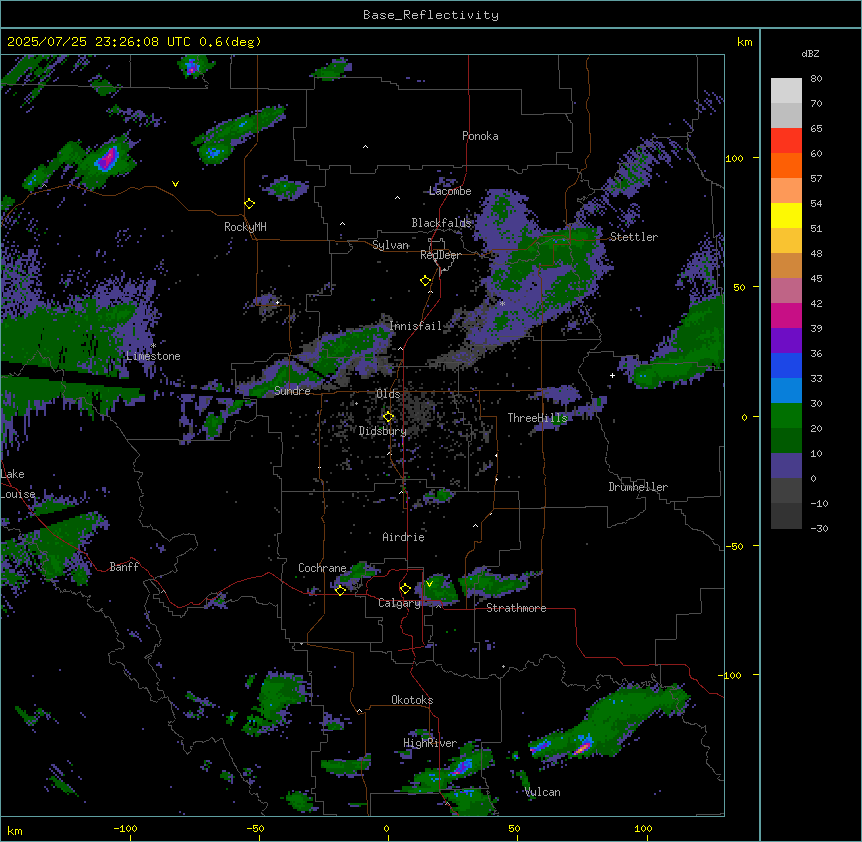Select the Stettler label

point(633,237)
